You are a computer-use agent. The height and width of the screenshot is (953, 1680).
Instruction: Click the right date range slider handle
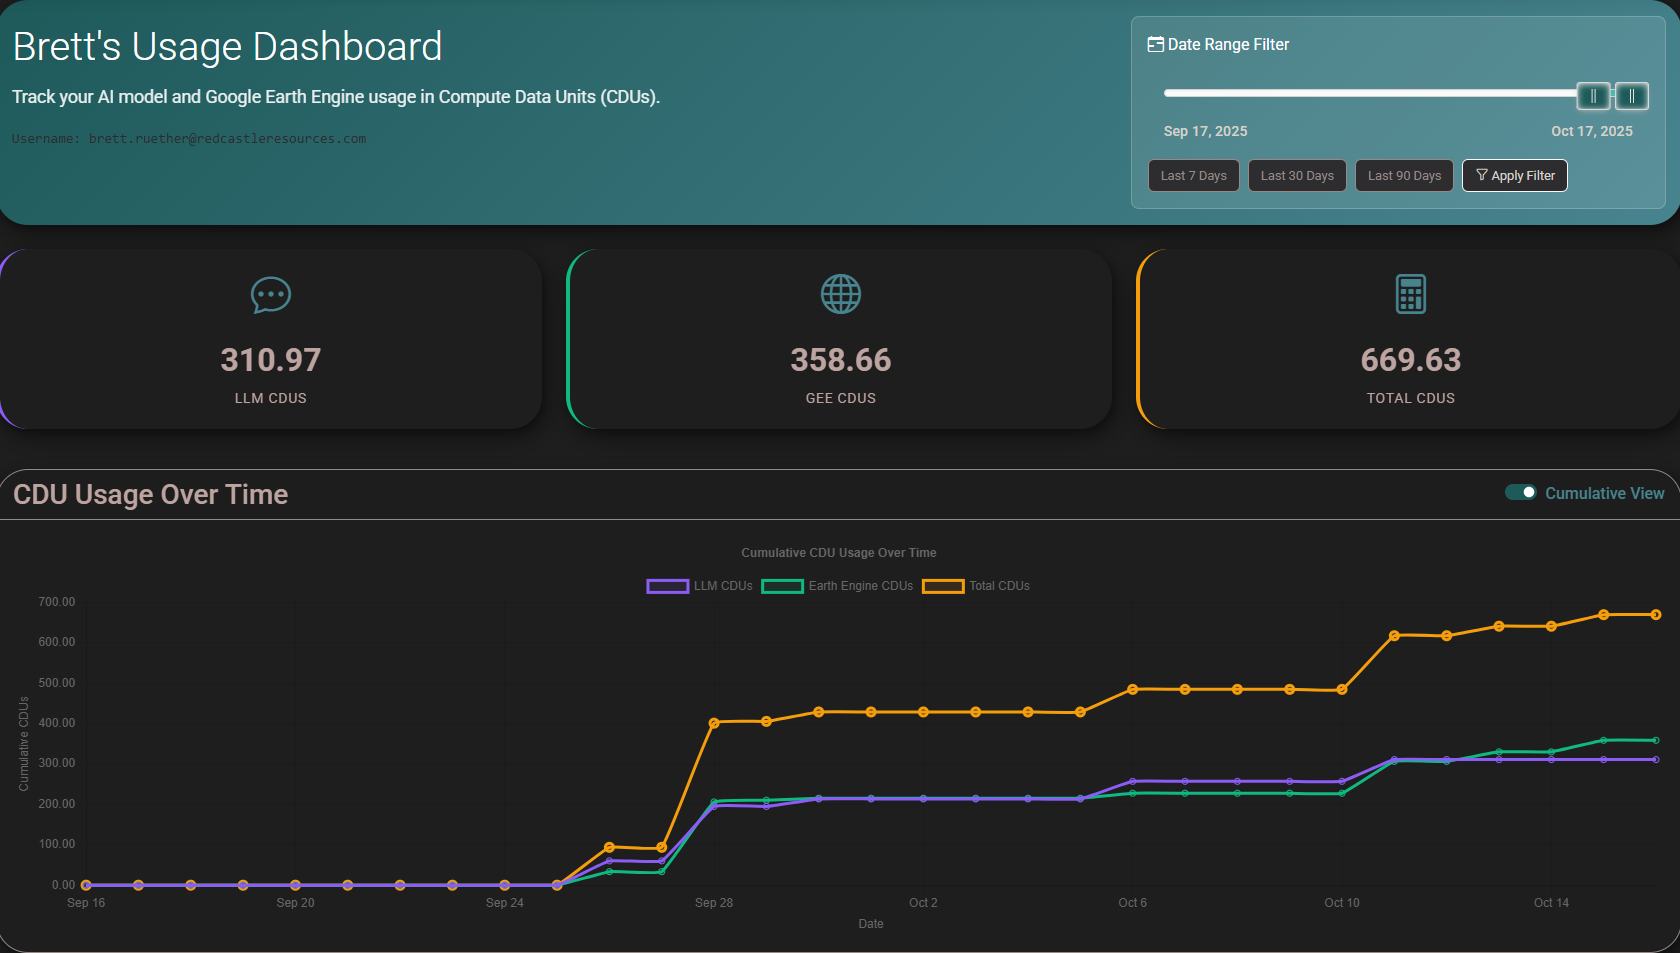(x=1631, y=96)
